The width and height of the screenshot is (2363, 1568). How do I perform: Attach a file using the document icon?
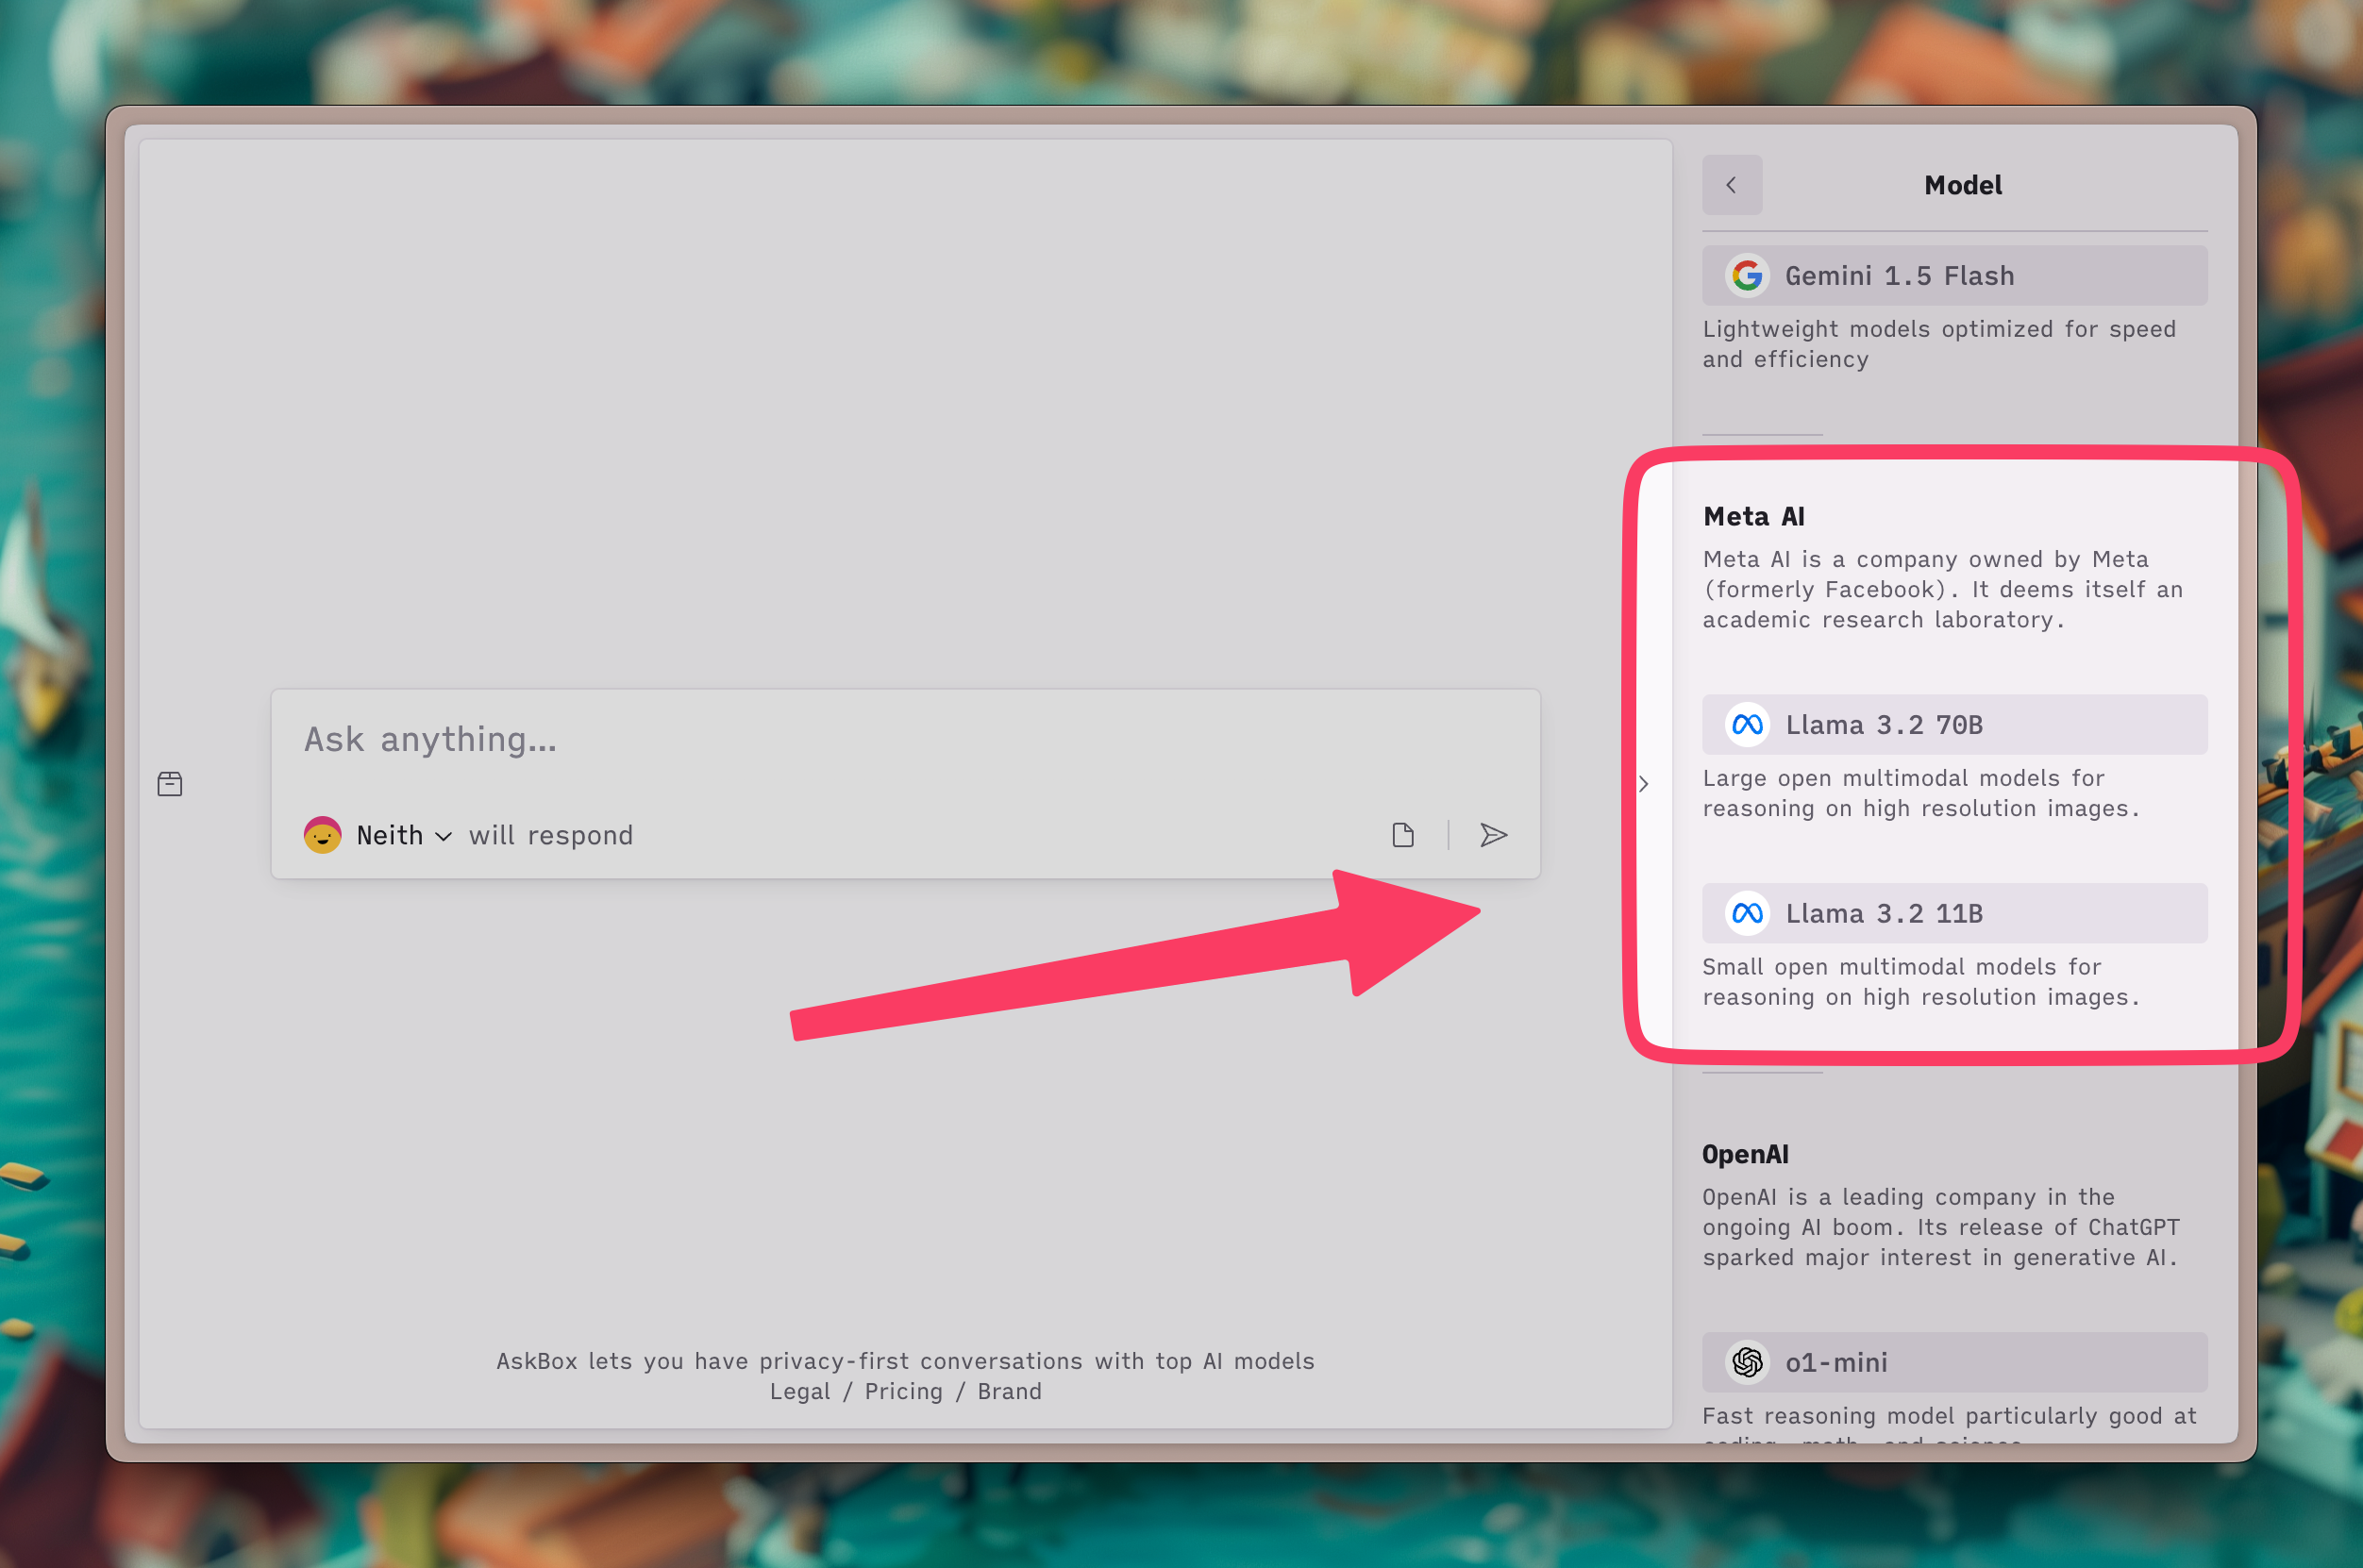click(x=1403, y=835)
